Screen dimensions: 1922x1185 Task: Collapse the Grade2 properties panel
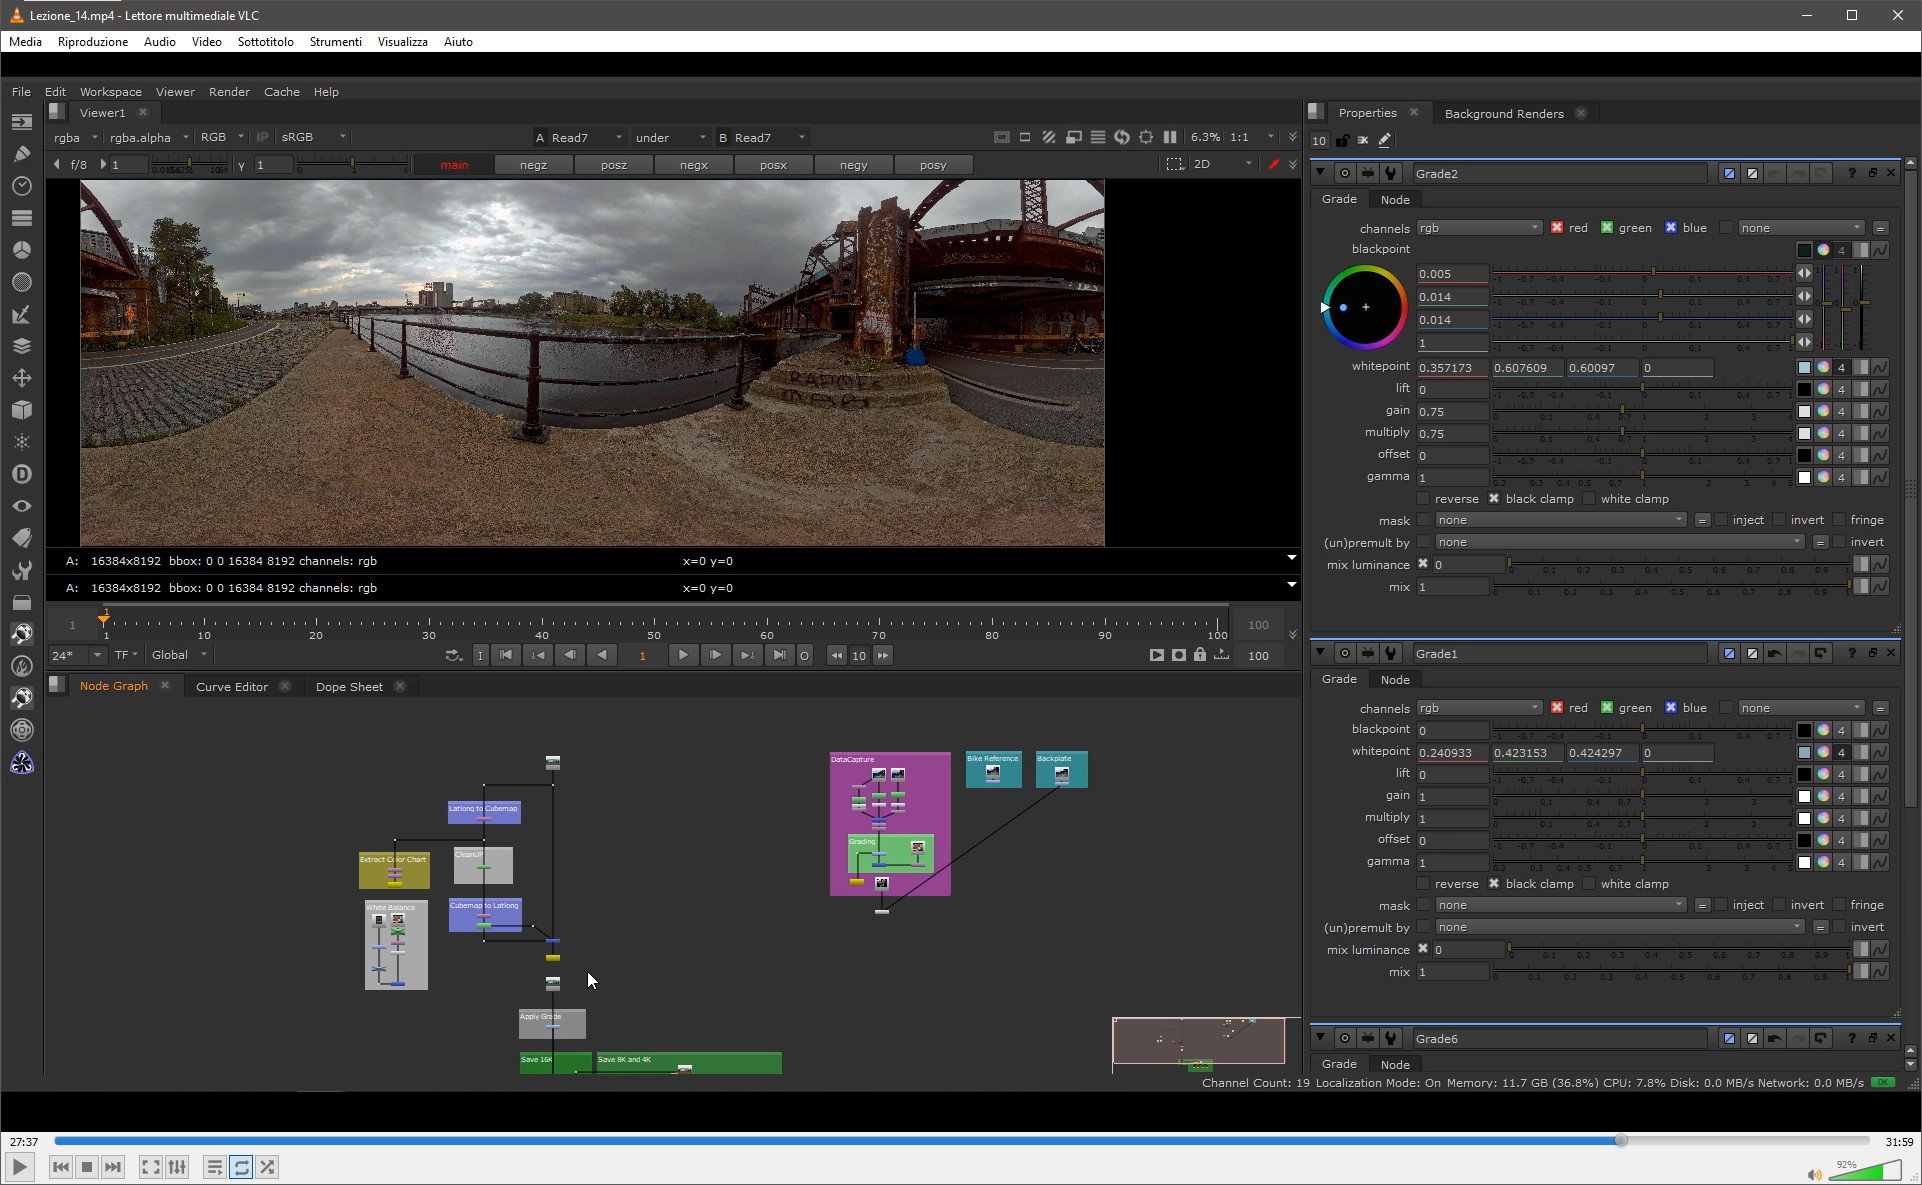(x=1320, y=173)
